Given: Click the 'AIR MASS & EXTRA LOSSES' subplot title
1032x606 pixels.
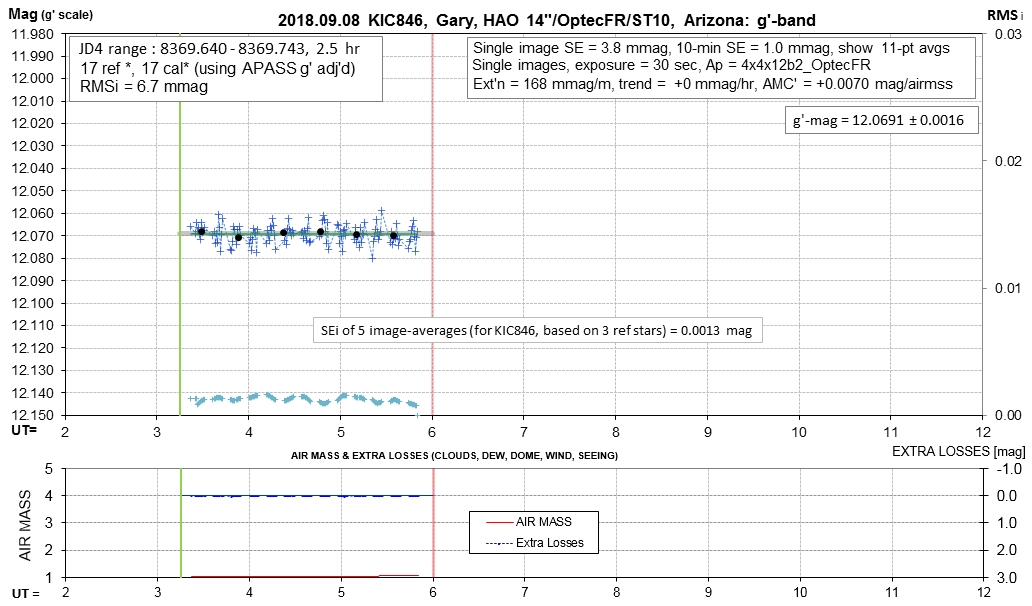Looking at the screenshot, I should point(454,455).
